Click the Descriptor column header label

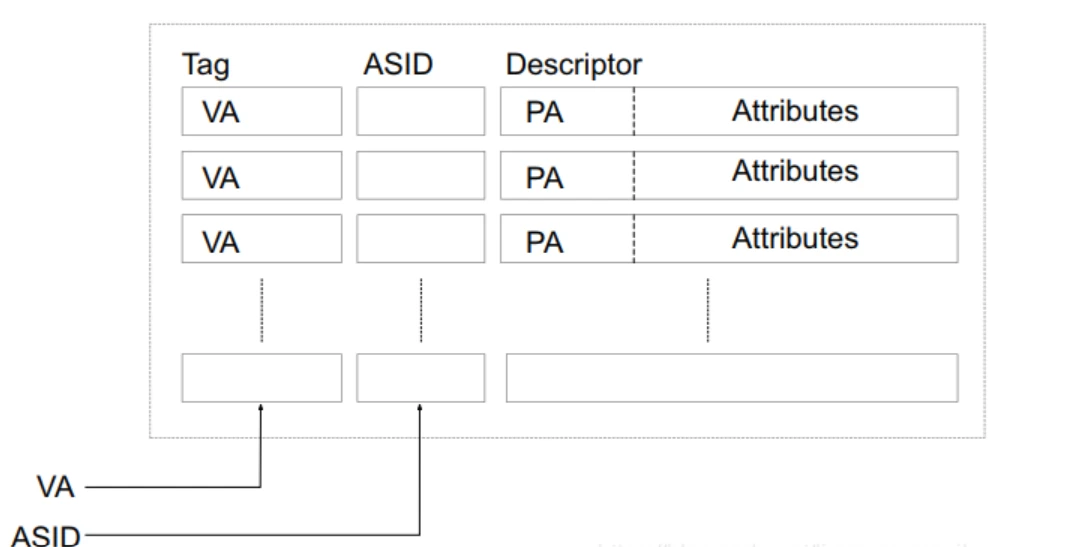(573, 66)
